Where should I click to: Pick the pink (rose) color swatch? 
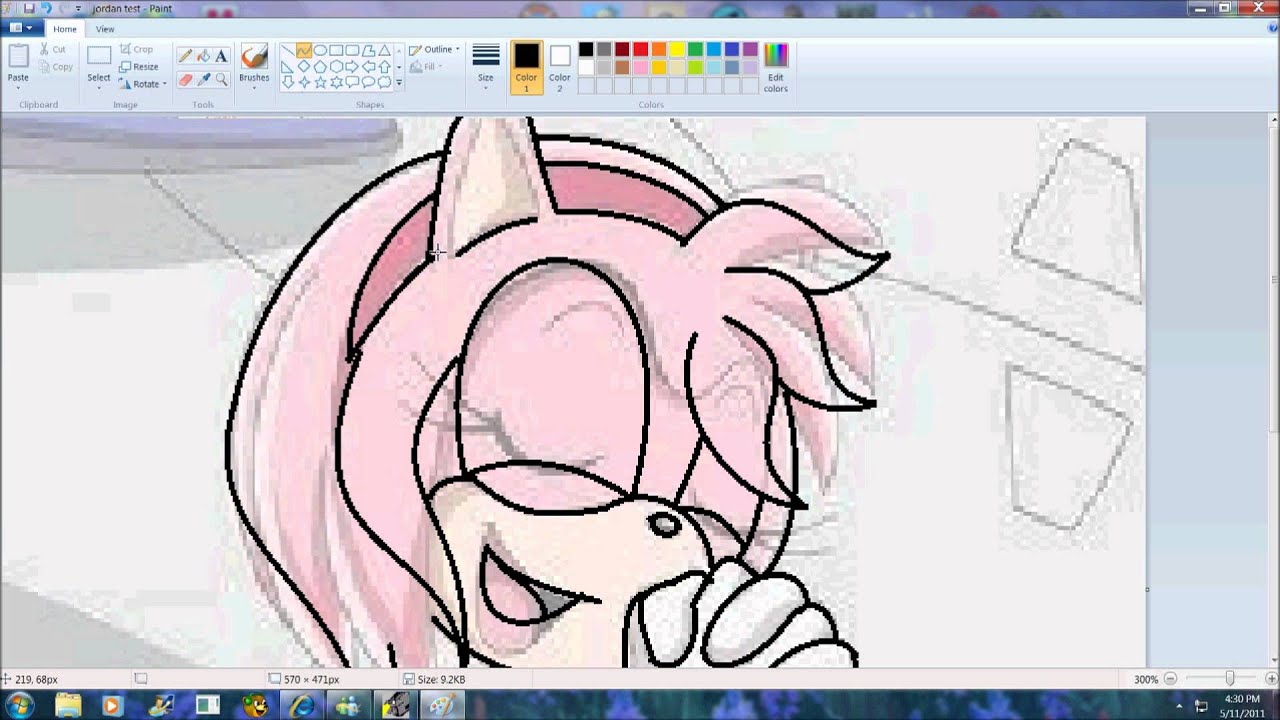point(640,67)
